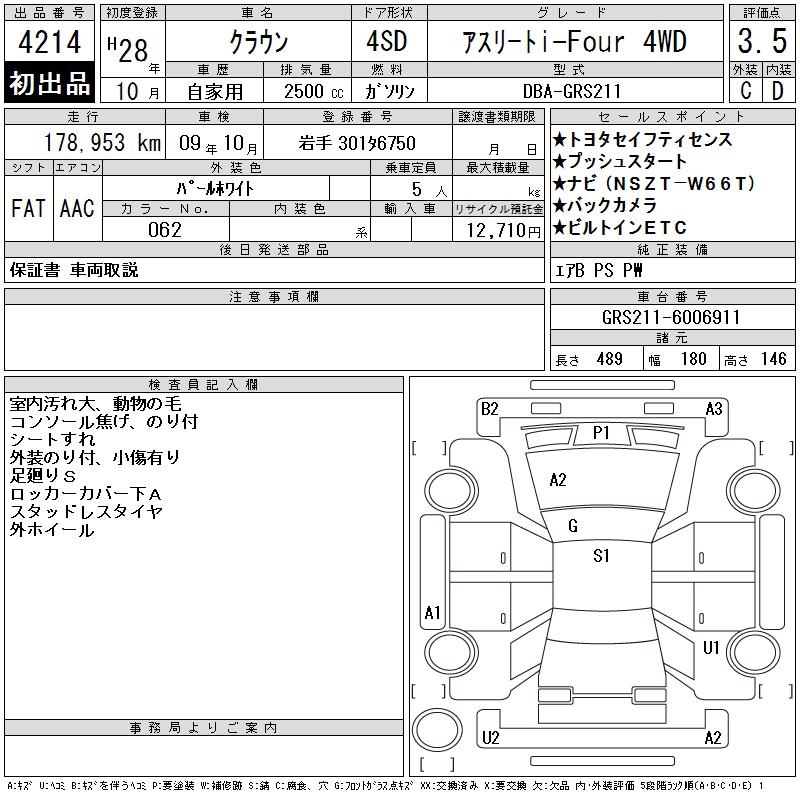
Task: Click the A3 scratch marker on diagram
Action: click(x=714, y=408)
